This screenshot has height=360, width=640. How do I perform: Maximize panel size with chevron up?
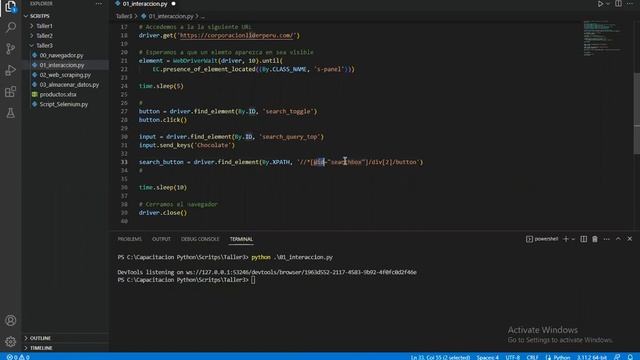tap(618, 239)
